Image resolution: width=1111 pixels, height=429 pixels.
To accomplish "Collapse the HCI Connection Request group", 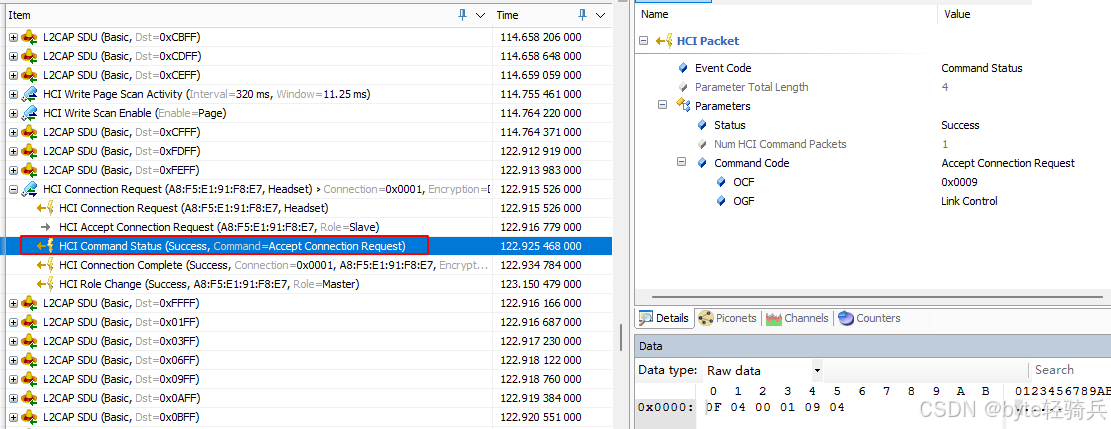I will 13,189.
